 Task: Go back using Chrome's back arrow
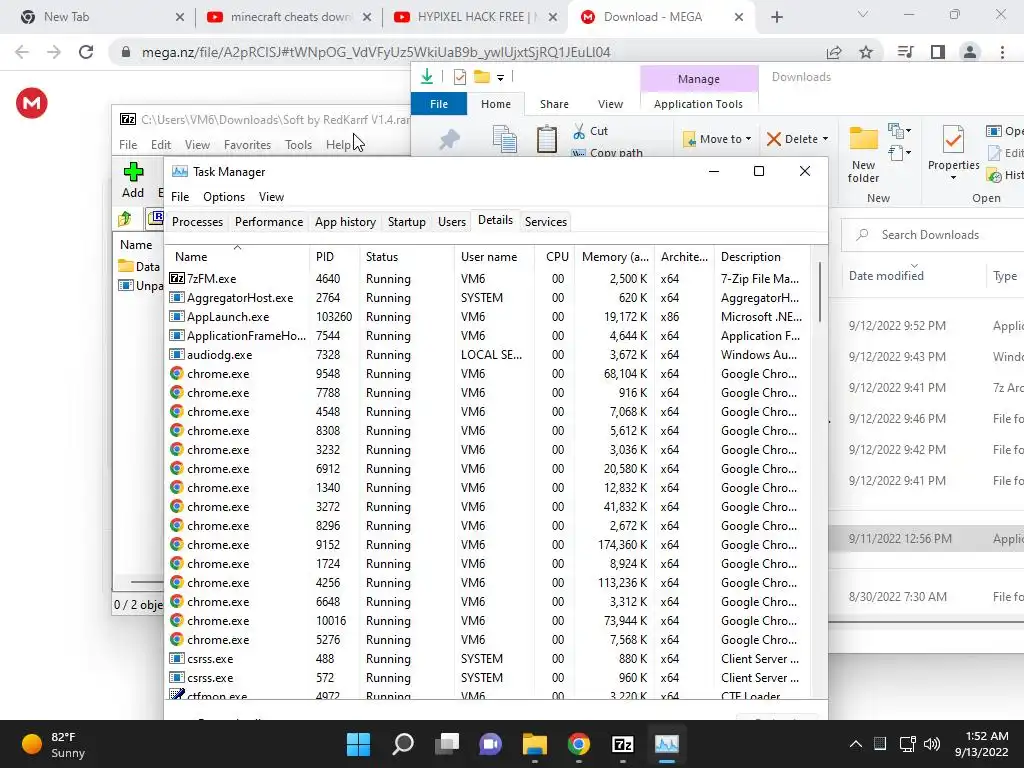click(x=22, y=52)
